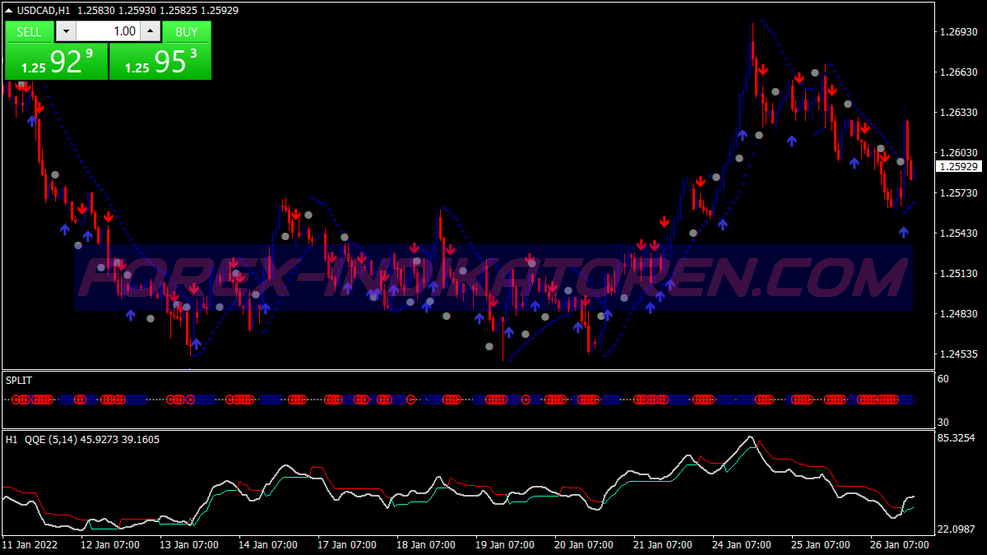This screenshot has width=987, height=555.
Task: Click the 18 Jan 07:00 time label
Action: 426,545
